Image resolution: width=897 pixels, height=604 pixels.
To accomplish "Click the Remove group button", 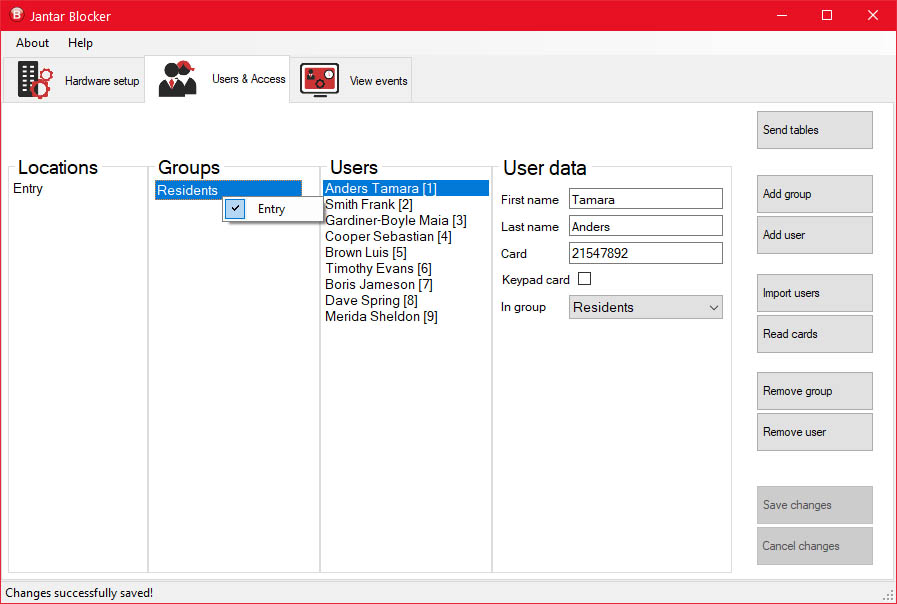I will (x=815, y=391).
